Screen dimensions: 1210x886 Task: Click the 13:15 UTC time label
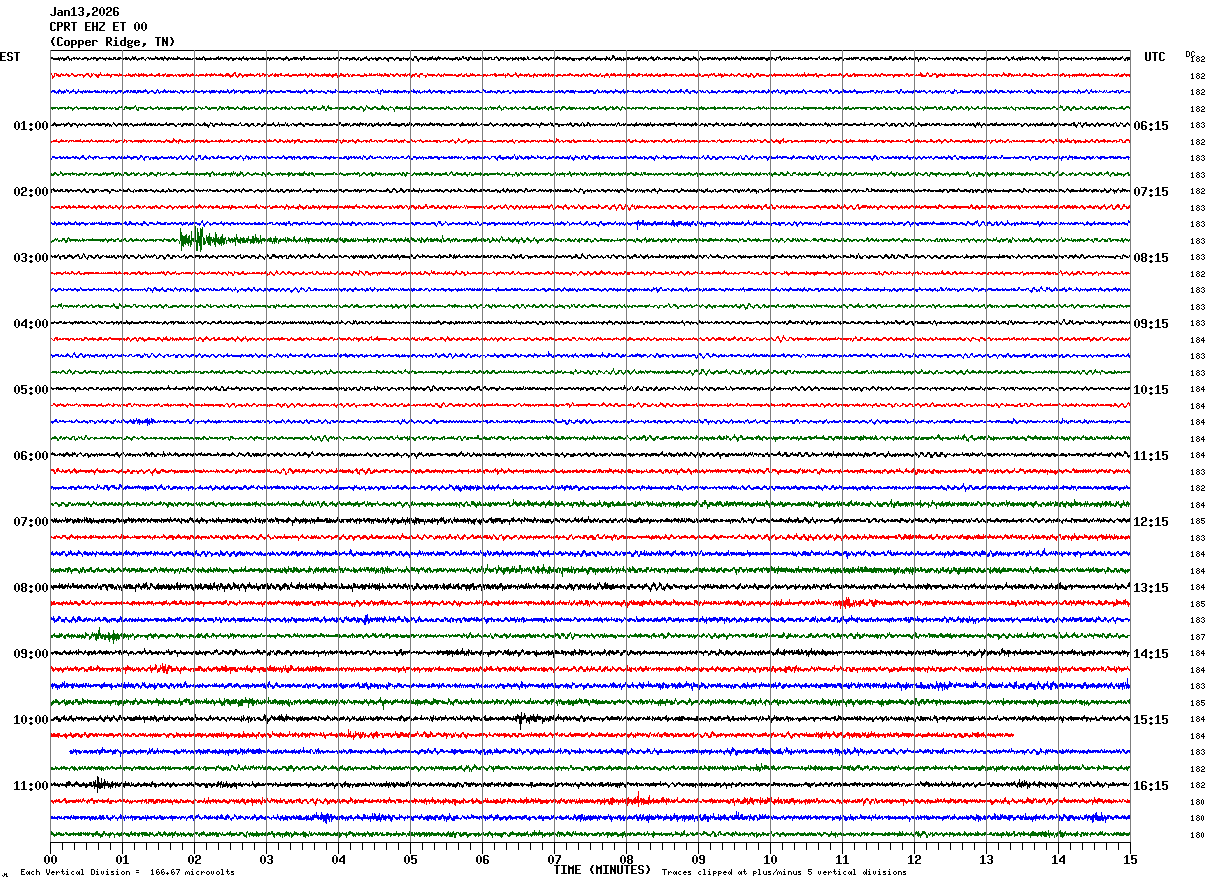(1151, 588)
